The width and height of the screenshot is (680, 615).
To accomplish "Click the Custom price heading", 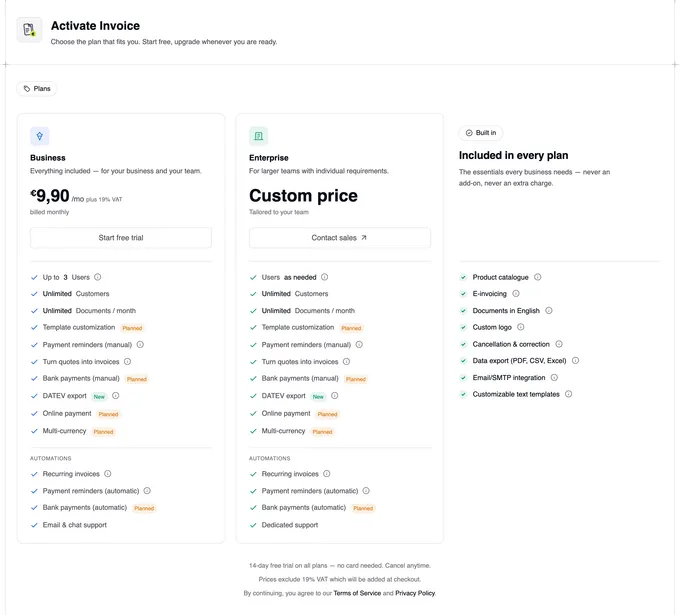I will tap(303, 196).
